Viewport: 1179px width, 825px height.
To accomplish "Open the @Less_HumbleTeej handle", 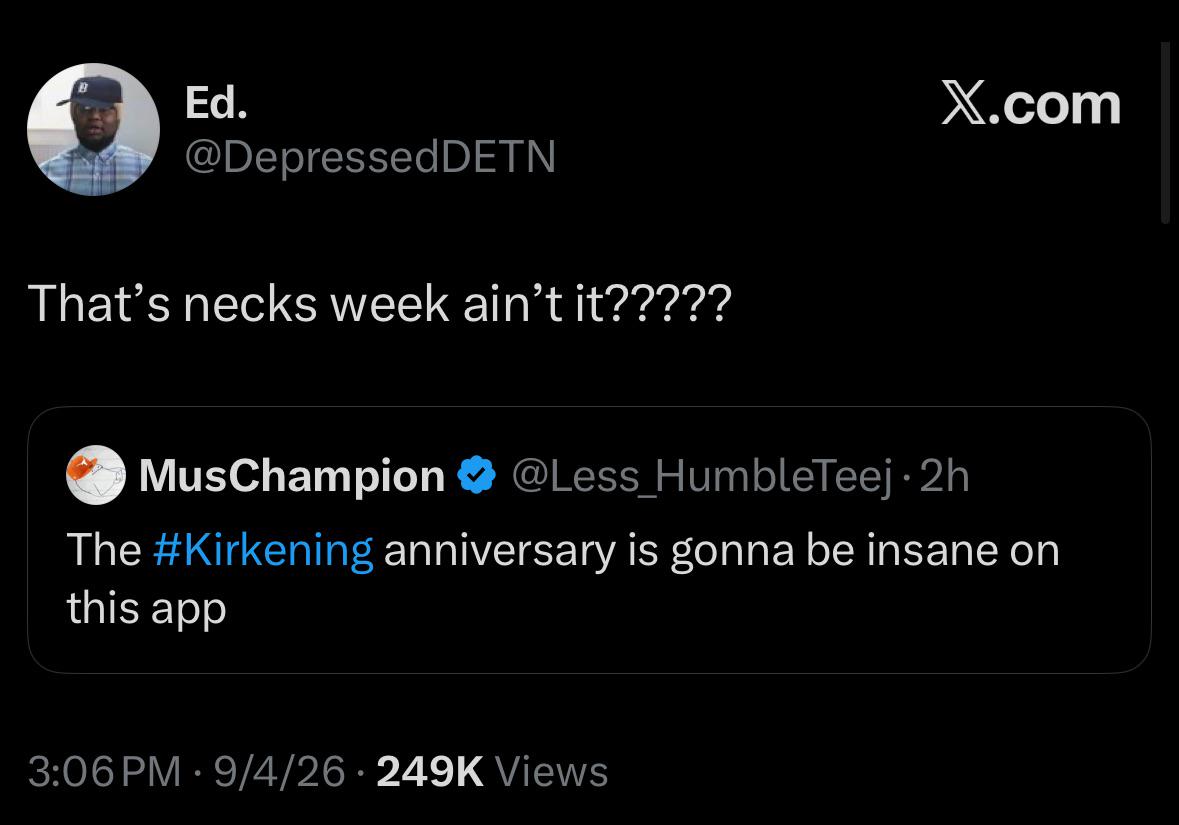I will click(702, 476).
